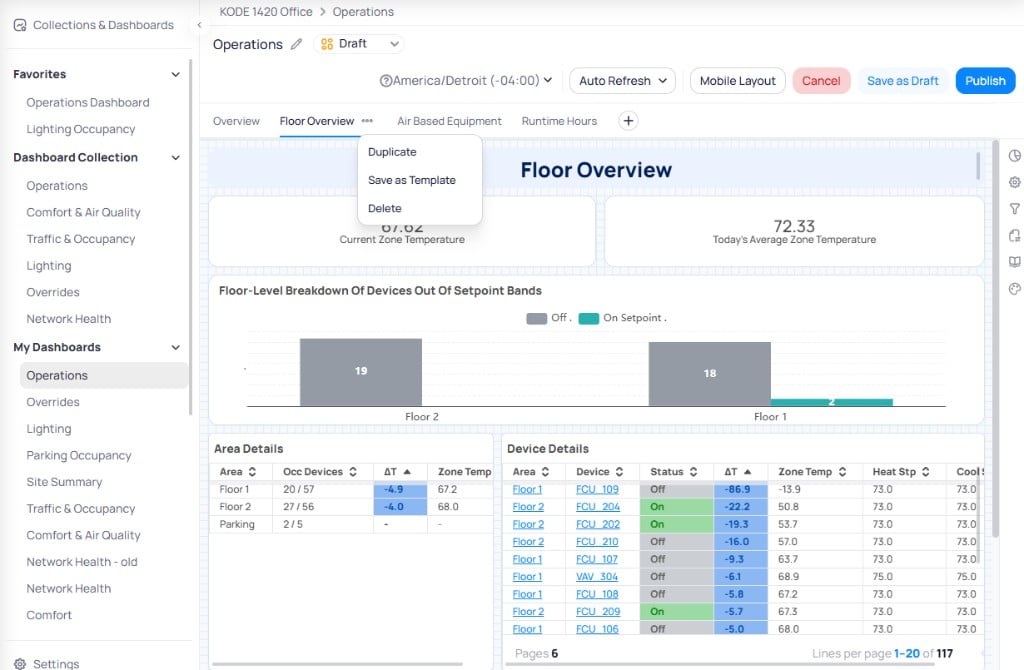Collapse the My Dashboards section

pyautogui.click(x=175, y=347)
